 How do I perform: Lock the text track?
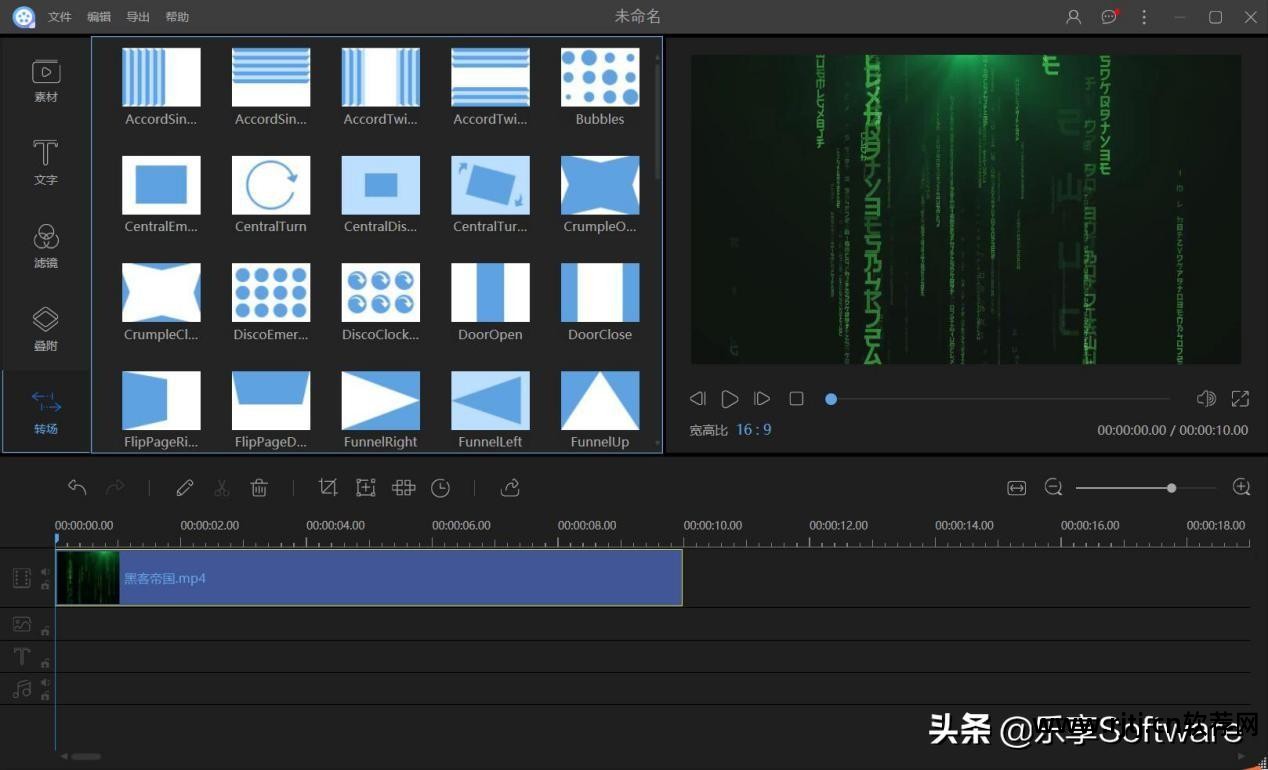[45, 663]
